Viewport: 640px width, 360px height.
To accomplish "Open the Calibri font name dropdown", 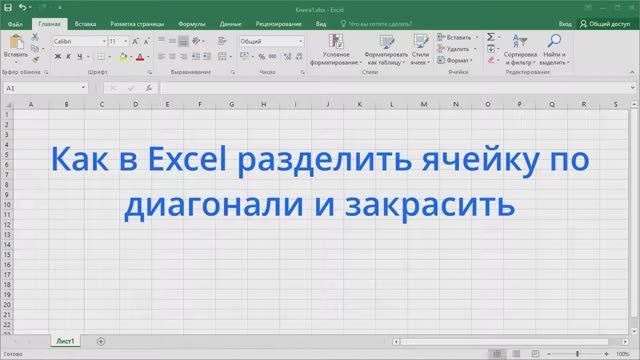I will (x=104, y=41).
